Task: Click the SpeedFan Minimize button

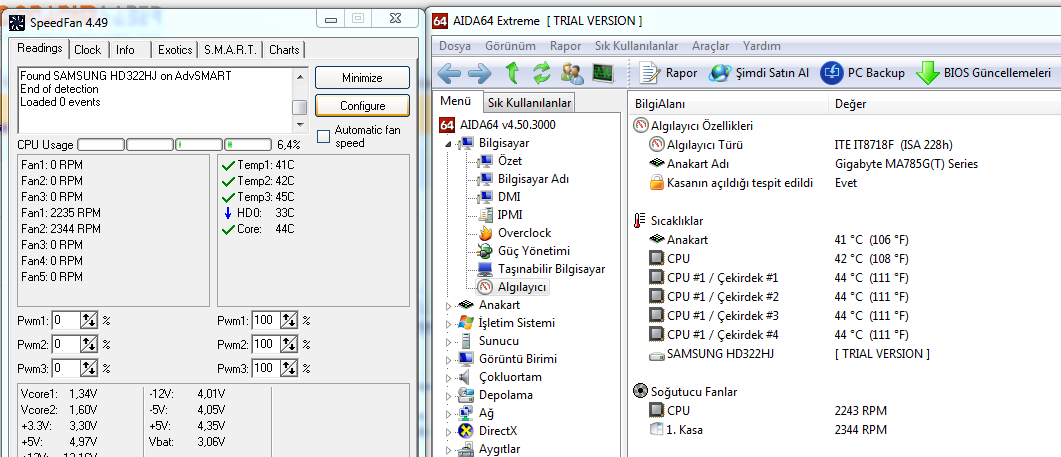Action: (362, 78)
